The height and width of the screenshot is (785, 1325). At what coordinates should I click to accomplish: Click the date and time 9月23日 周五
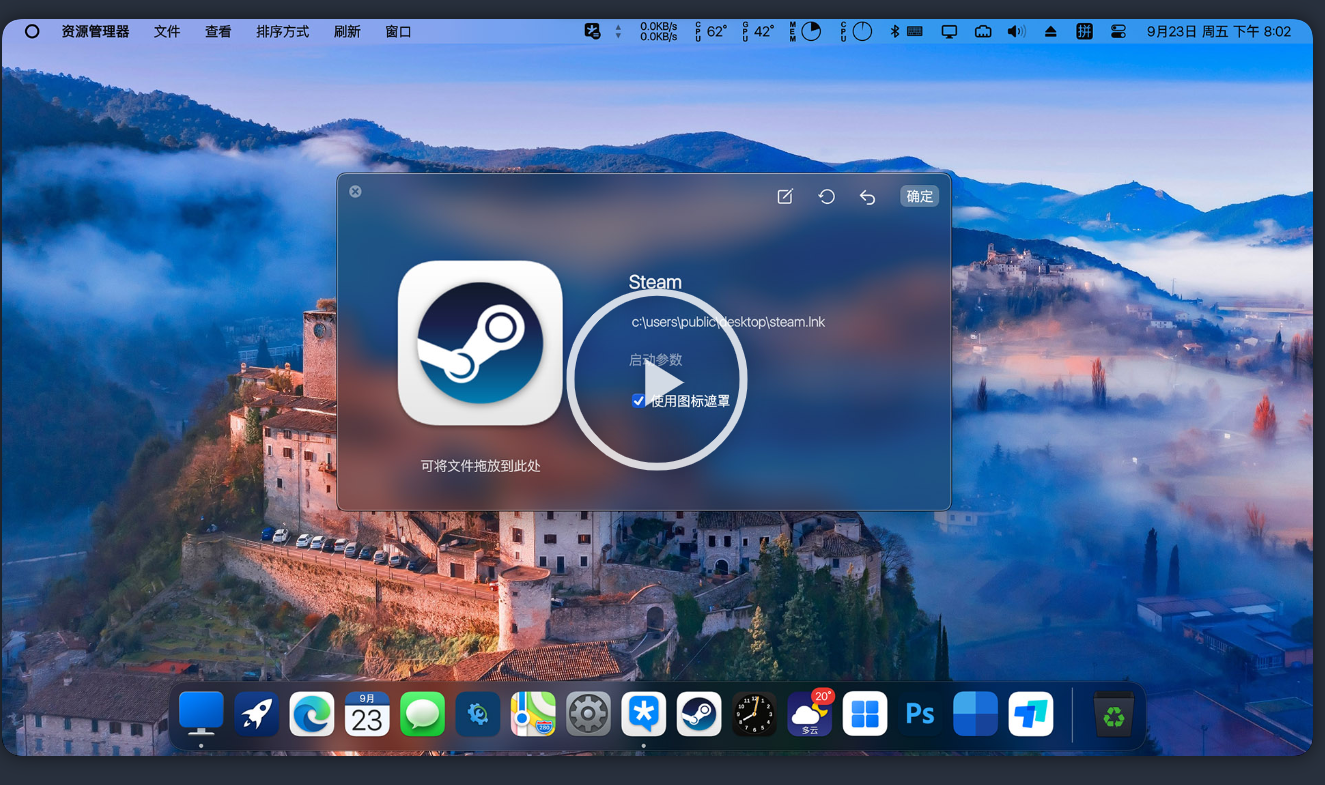pyautogui.click(x=1219, y=32)
